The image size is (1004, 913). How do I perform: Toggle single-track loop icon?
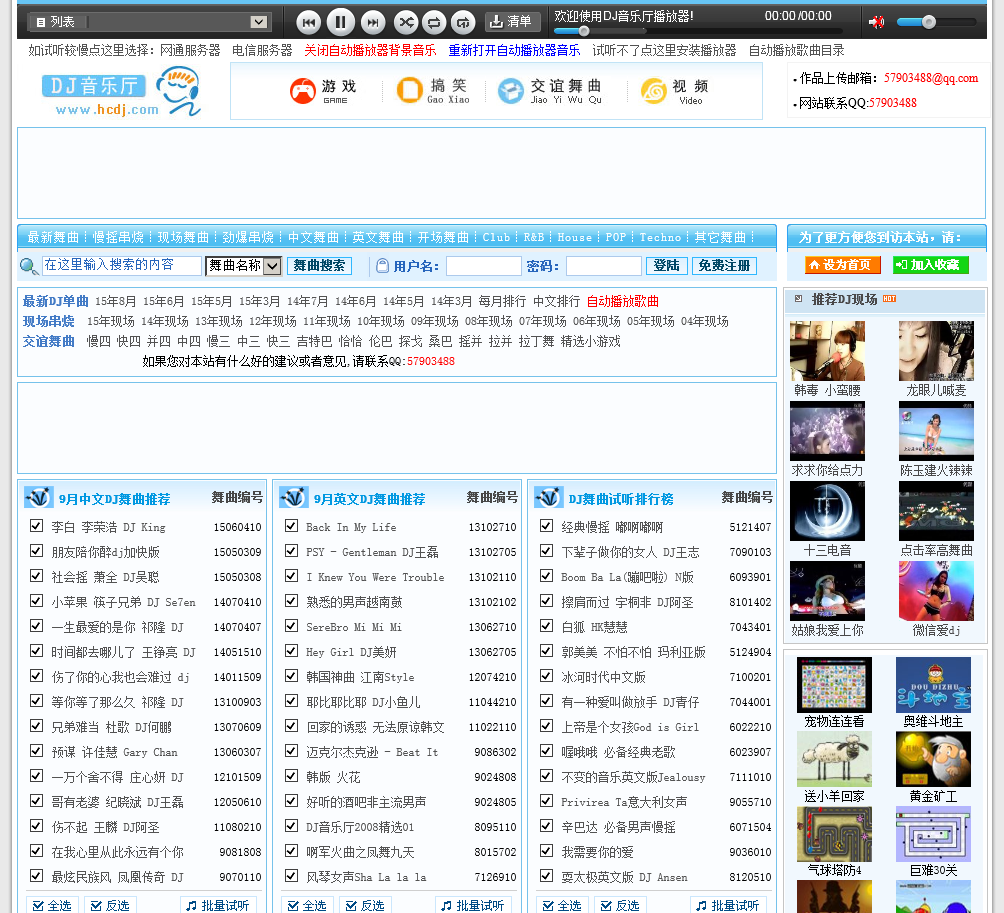pos(463,22)
